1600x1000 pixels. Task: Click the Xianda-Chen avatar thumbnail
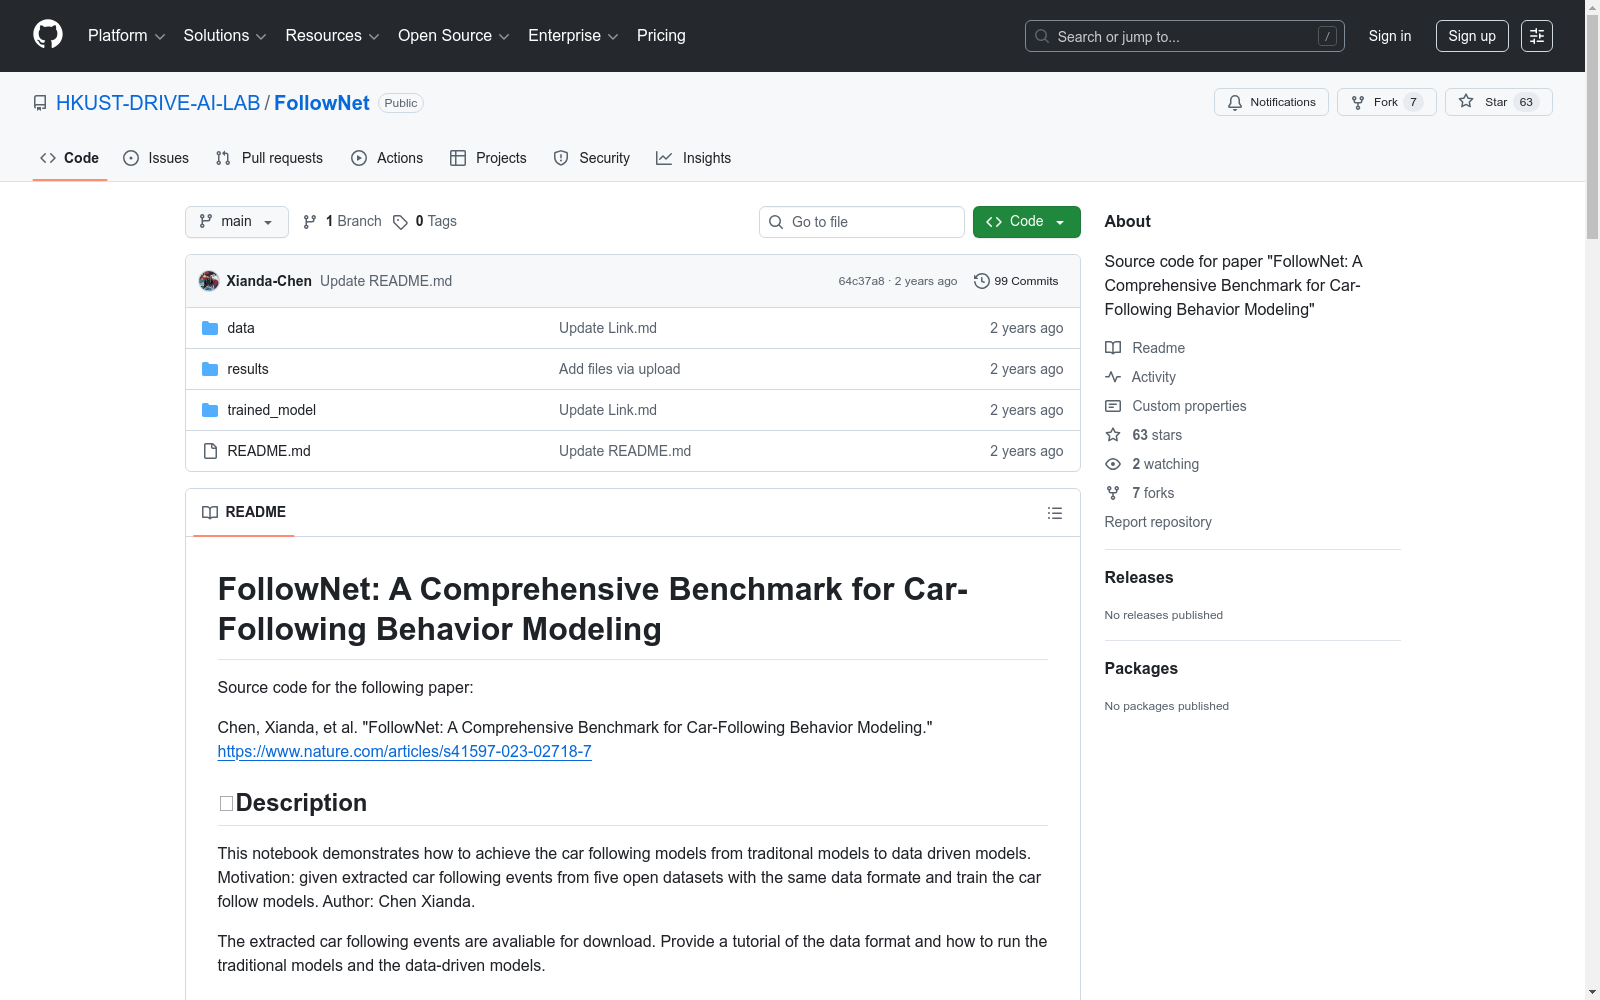(209, 281)
